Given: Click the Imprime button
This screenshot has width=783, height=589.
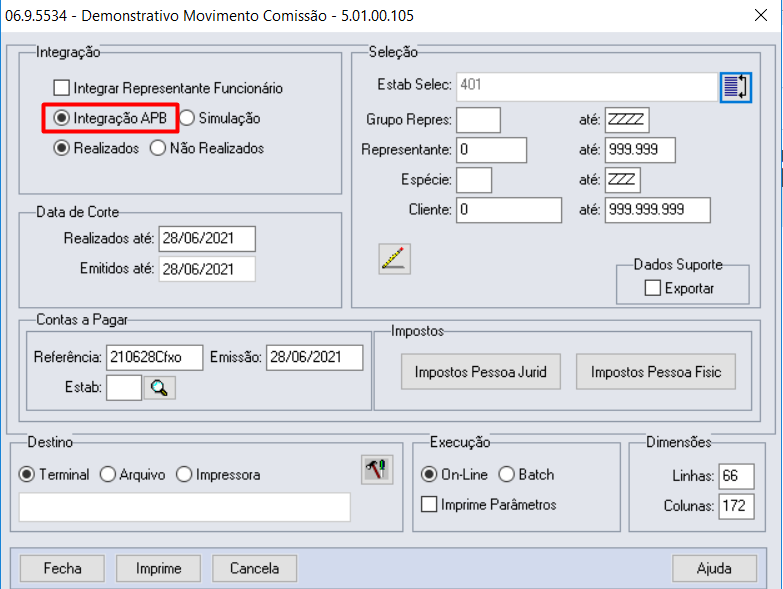Looking at the screenshot, I should pyautogui.click(x=158, y=569).
